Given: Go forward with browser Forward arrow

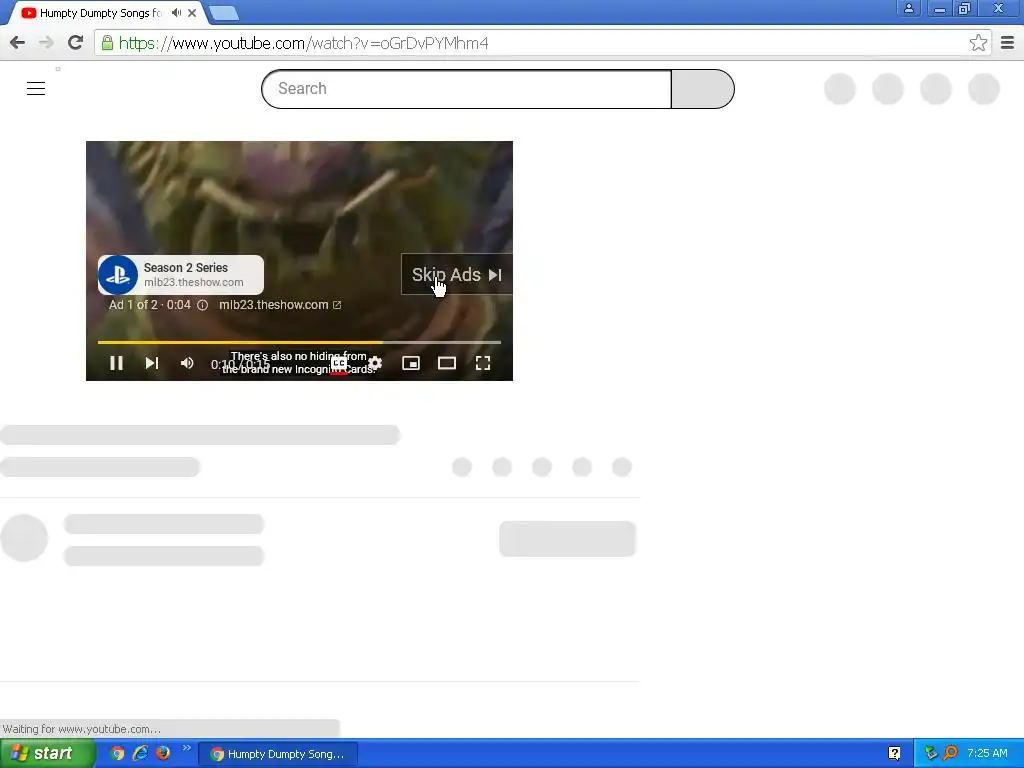Looking at the screenshot, I should [x=46, y=43].
